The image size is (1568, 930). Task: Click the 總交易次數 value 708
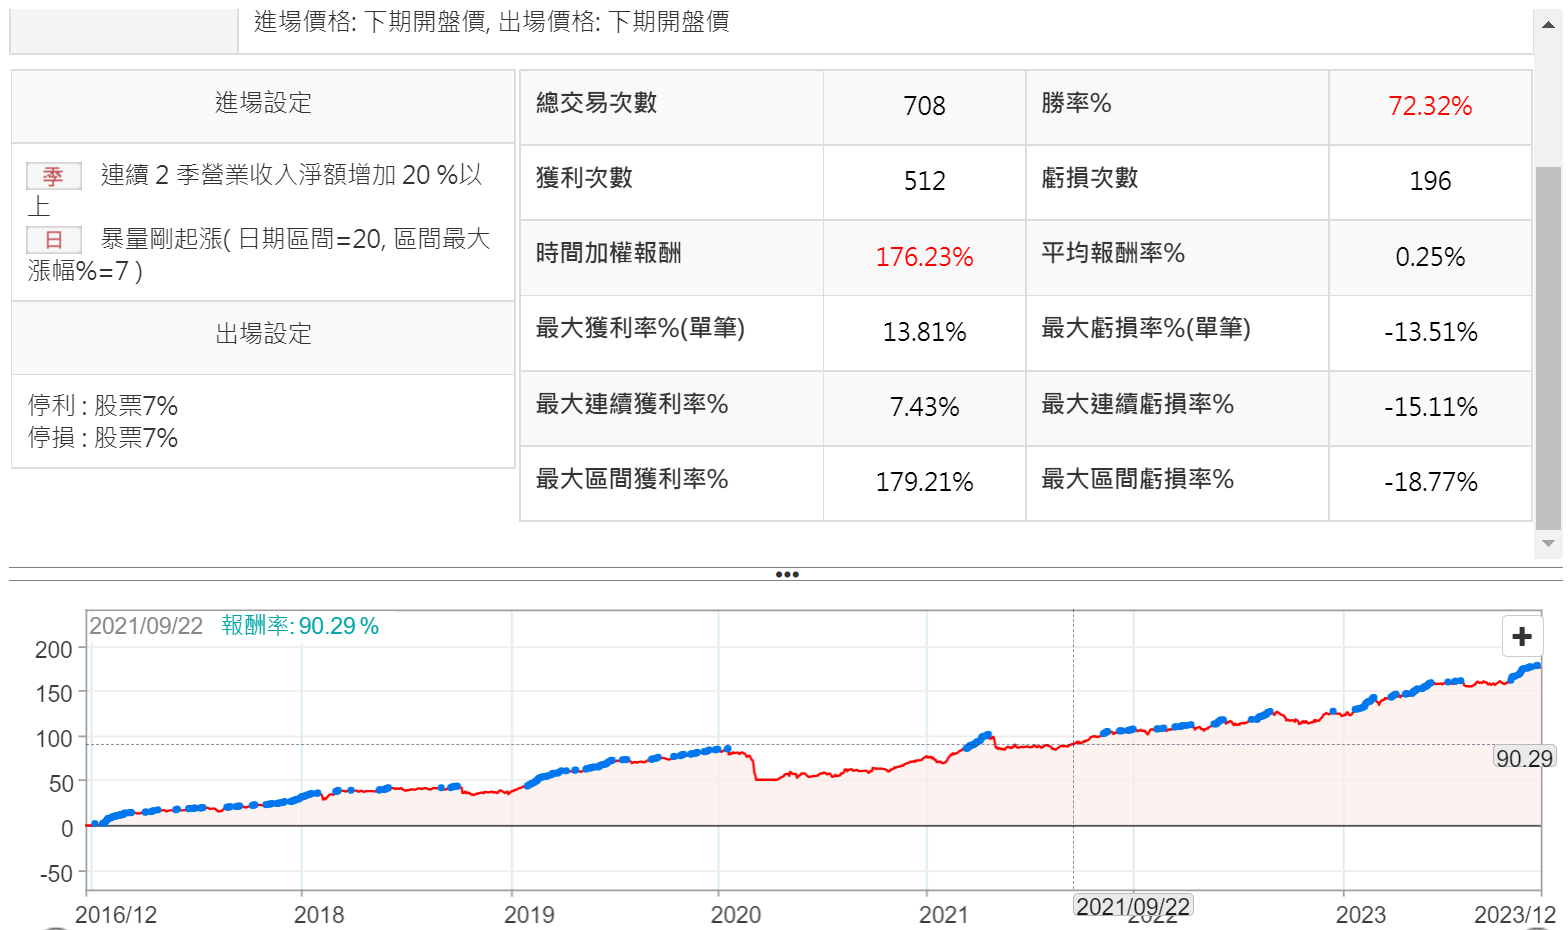(924, 106)
